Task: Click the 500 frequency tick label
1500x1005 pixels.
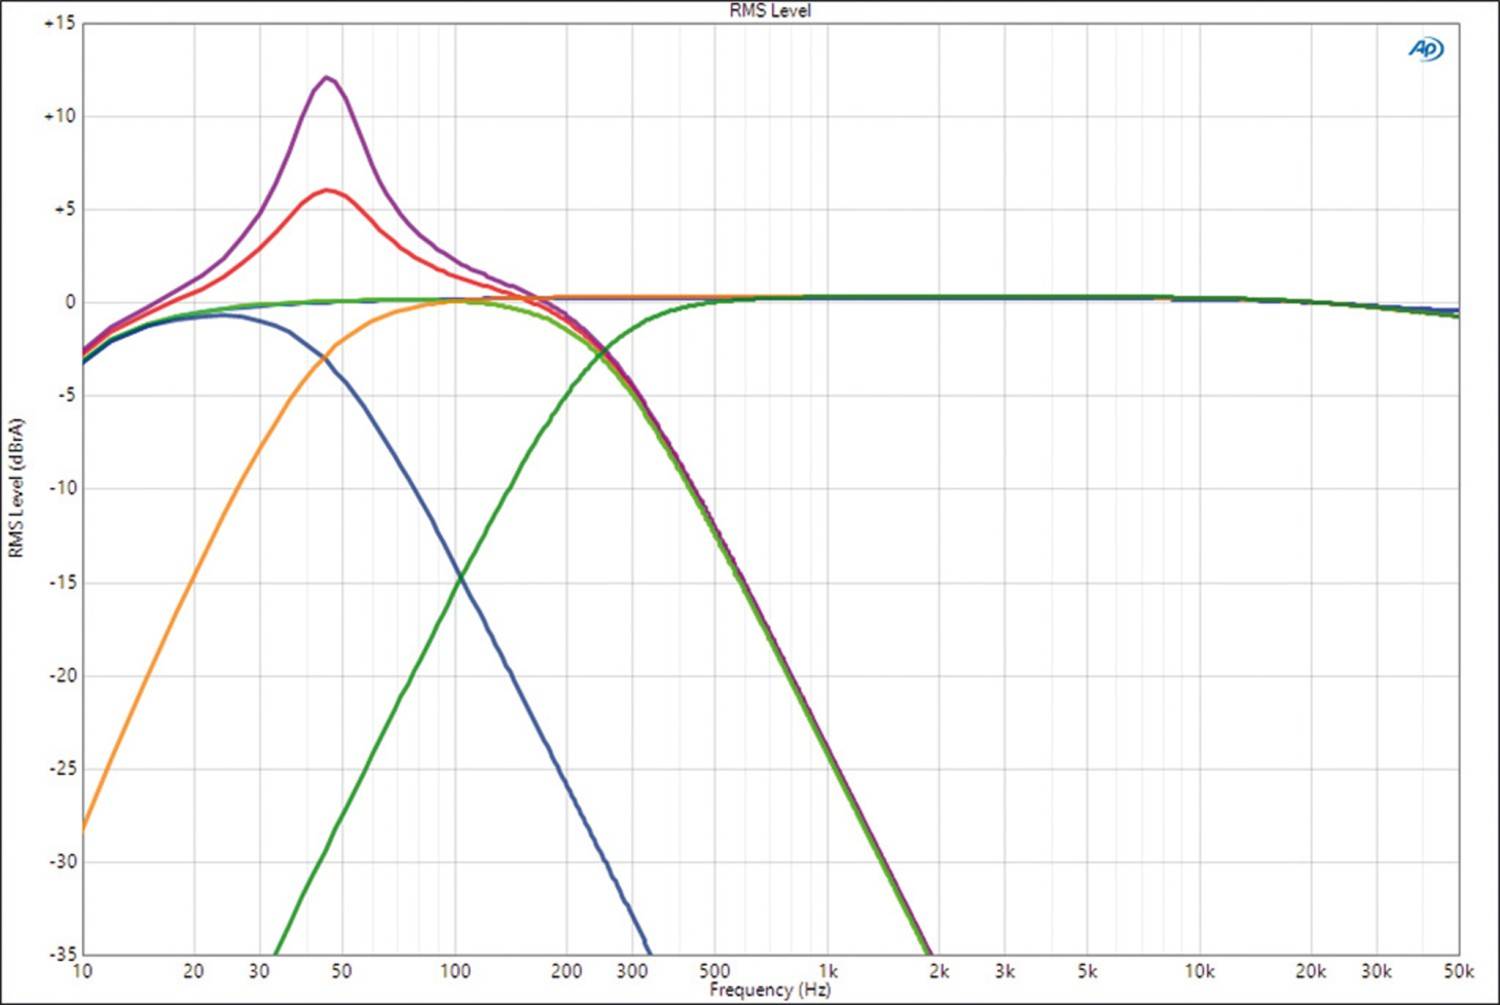Action: point(714,971)
